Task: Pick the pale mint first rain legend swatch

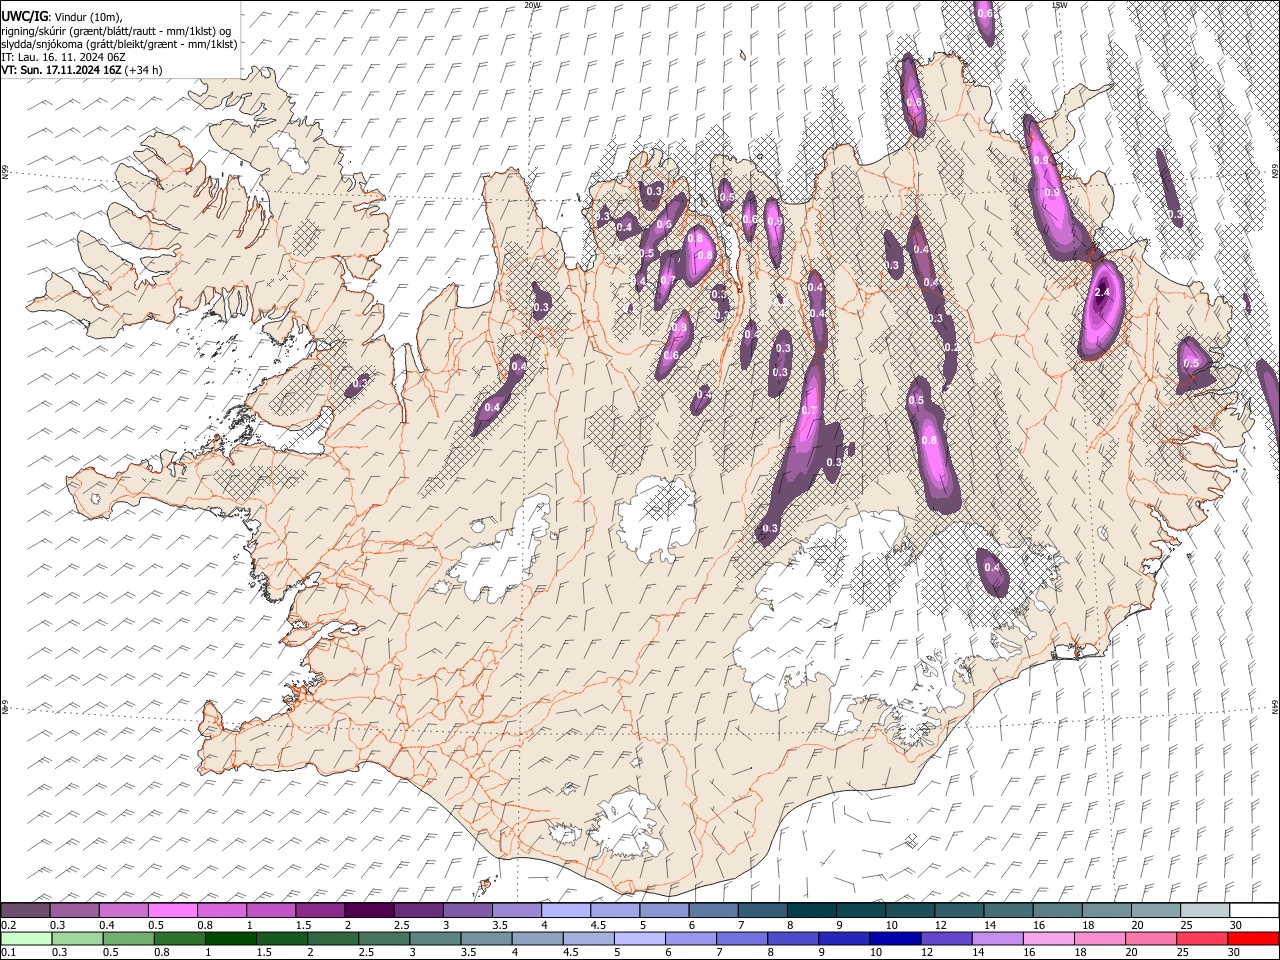Action: tap(26, 938)
